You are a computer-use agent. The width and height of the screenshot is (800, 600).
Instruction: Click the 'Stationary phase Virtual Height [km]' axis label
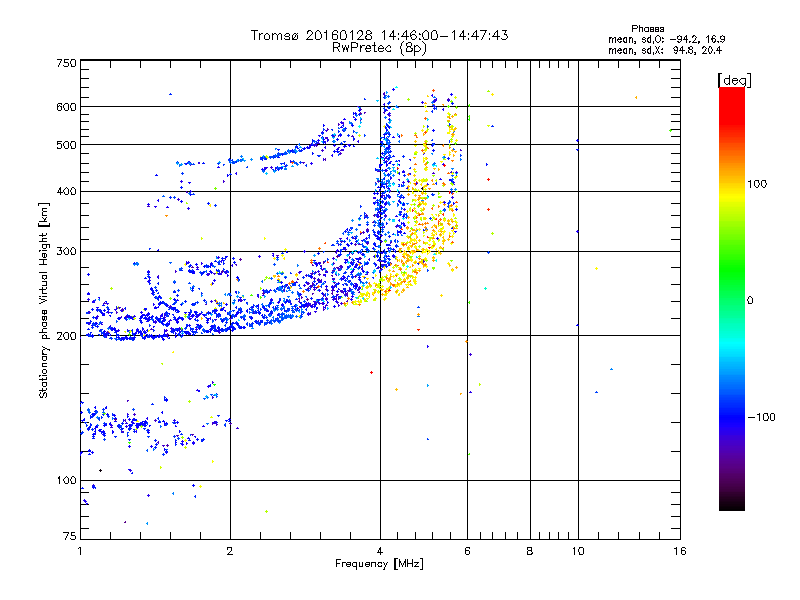(44, 301)
